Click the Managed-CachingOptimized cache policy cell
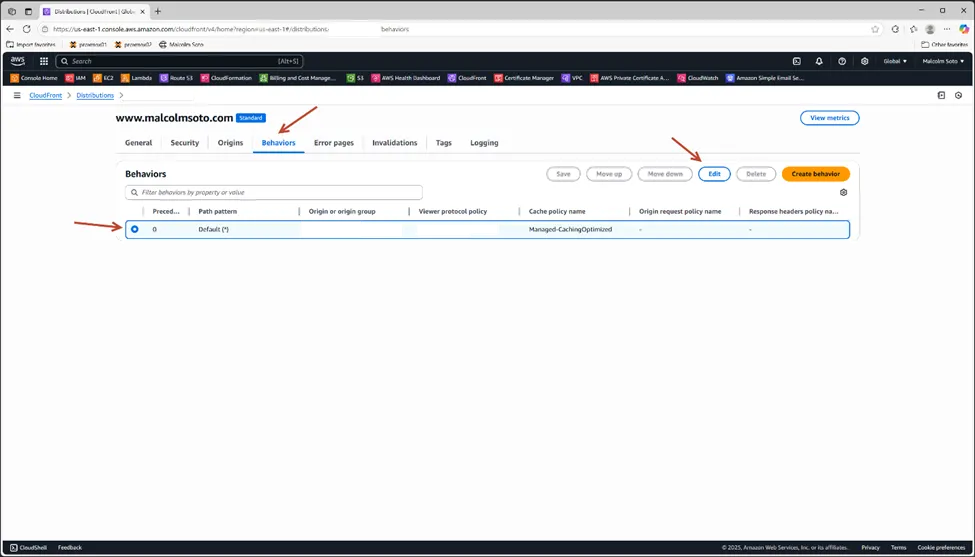This screenshot has height=557, width=975. (570, 229)
